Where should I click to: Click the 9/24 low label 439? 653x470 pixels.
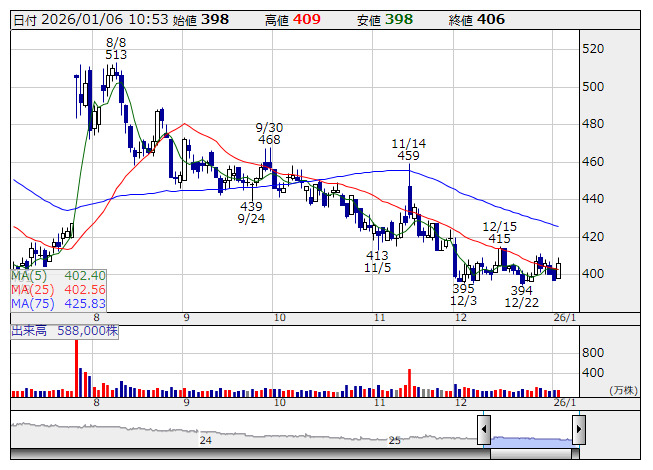(x=251, y=206)
